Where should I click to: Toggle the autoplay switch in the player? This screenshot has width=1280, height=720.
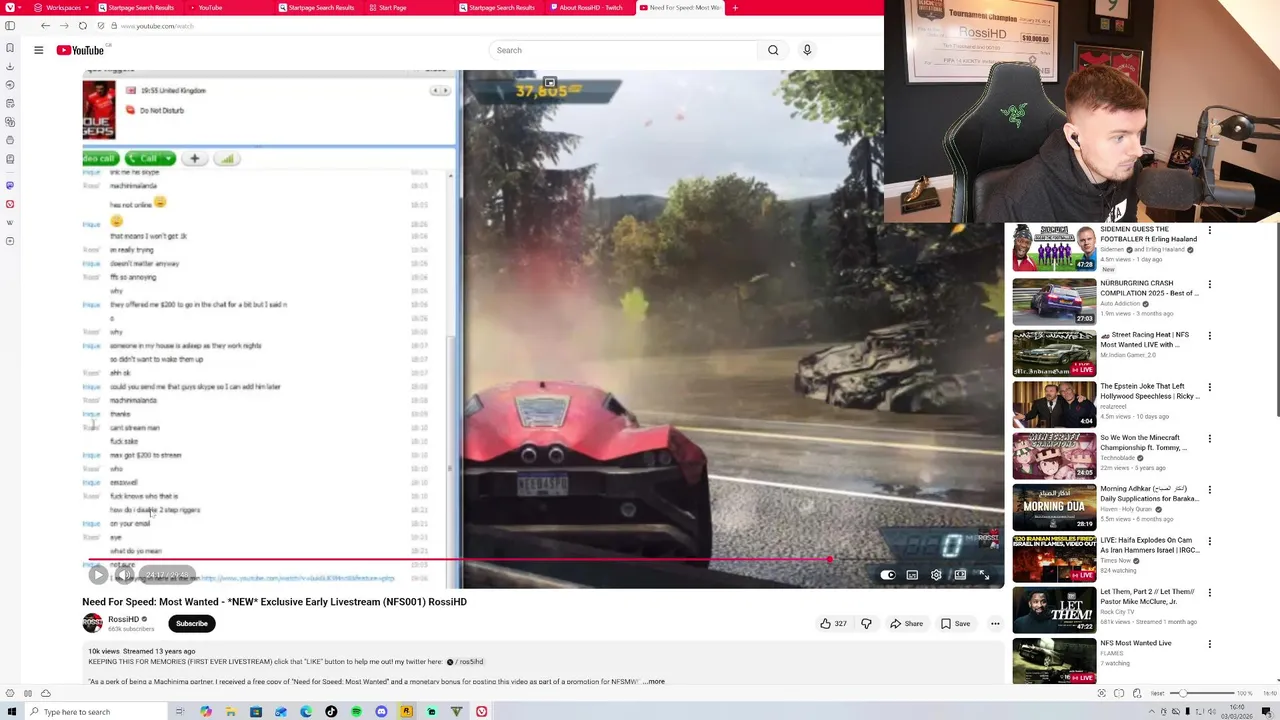click(888, 575)
